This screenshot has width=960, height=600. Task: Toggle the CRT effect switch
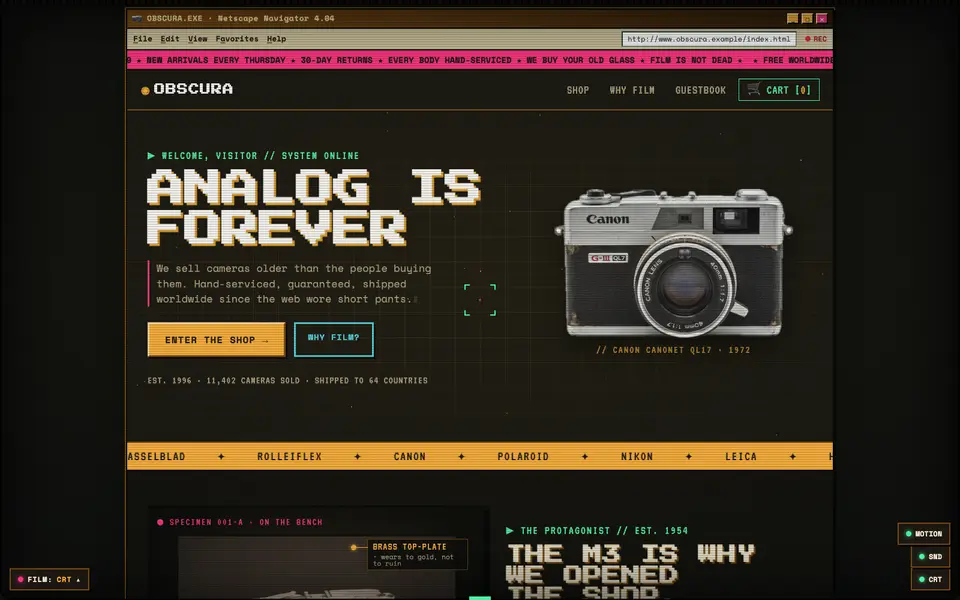[x=930, y=579]
